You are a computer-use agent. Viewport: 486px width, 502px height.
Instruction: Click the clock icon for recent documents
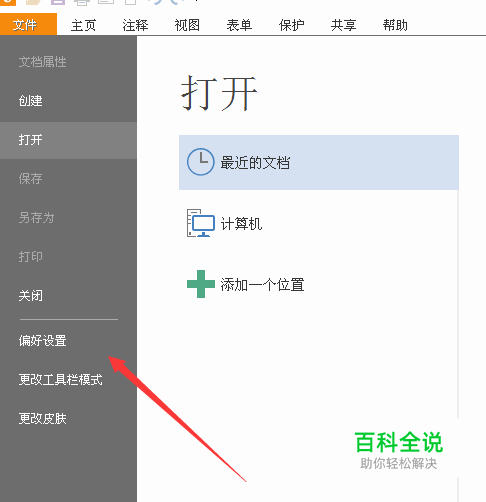point(200,162)
